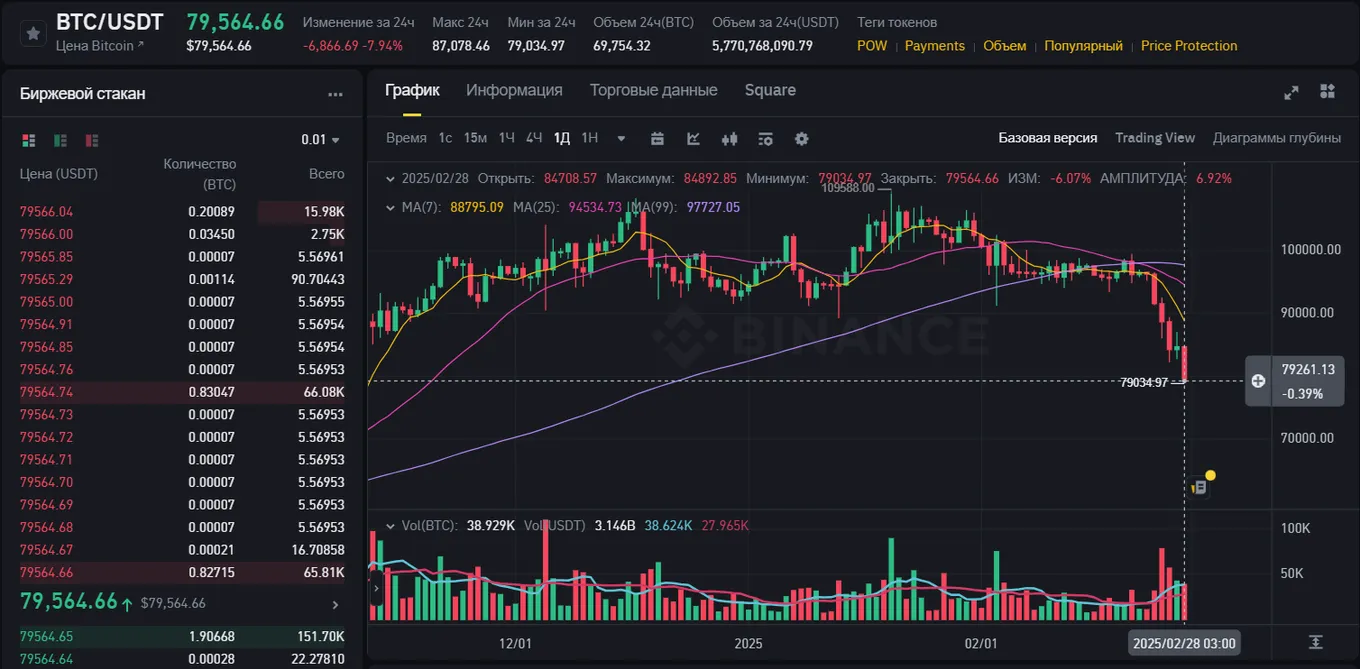Open chart display list settings icon
1360x669 pixels.
tap(765, 138)
